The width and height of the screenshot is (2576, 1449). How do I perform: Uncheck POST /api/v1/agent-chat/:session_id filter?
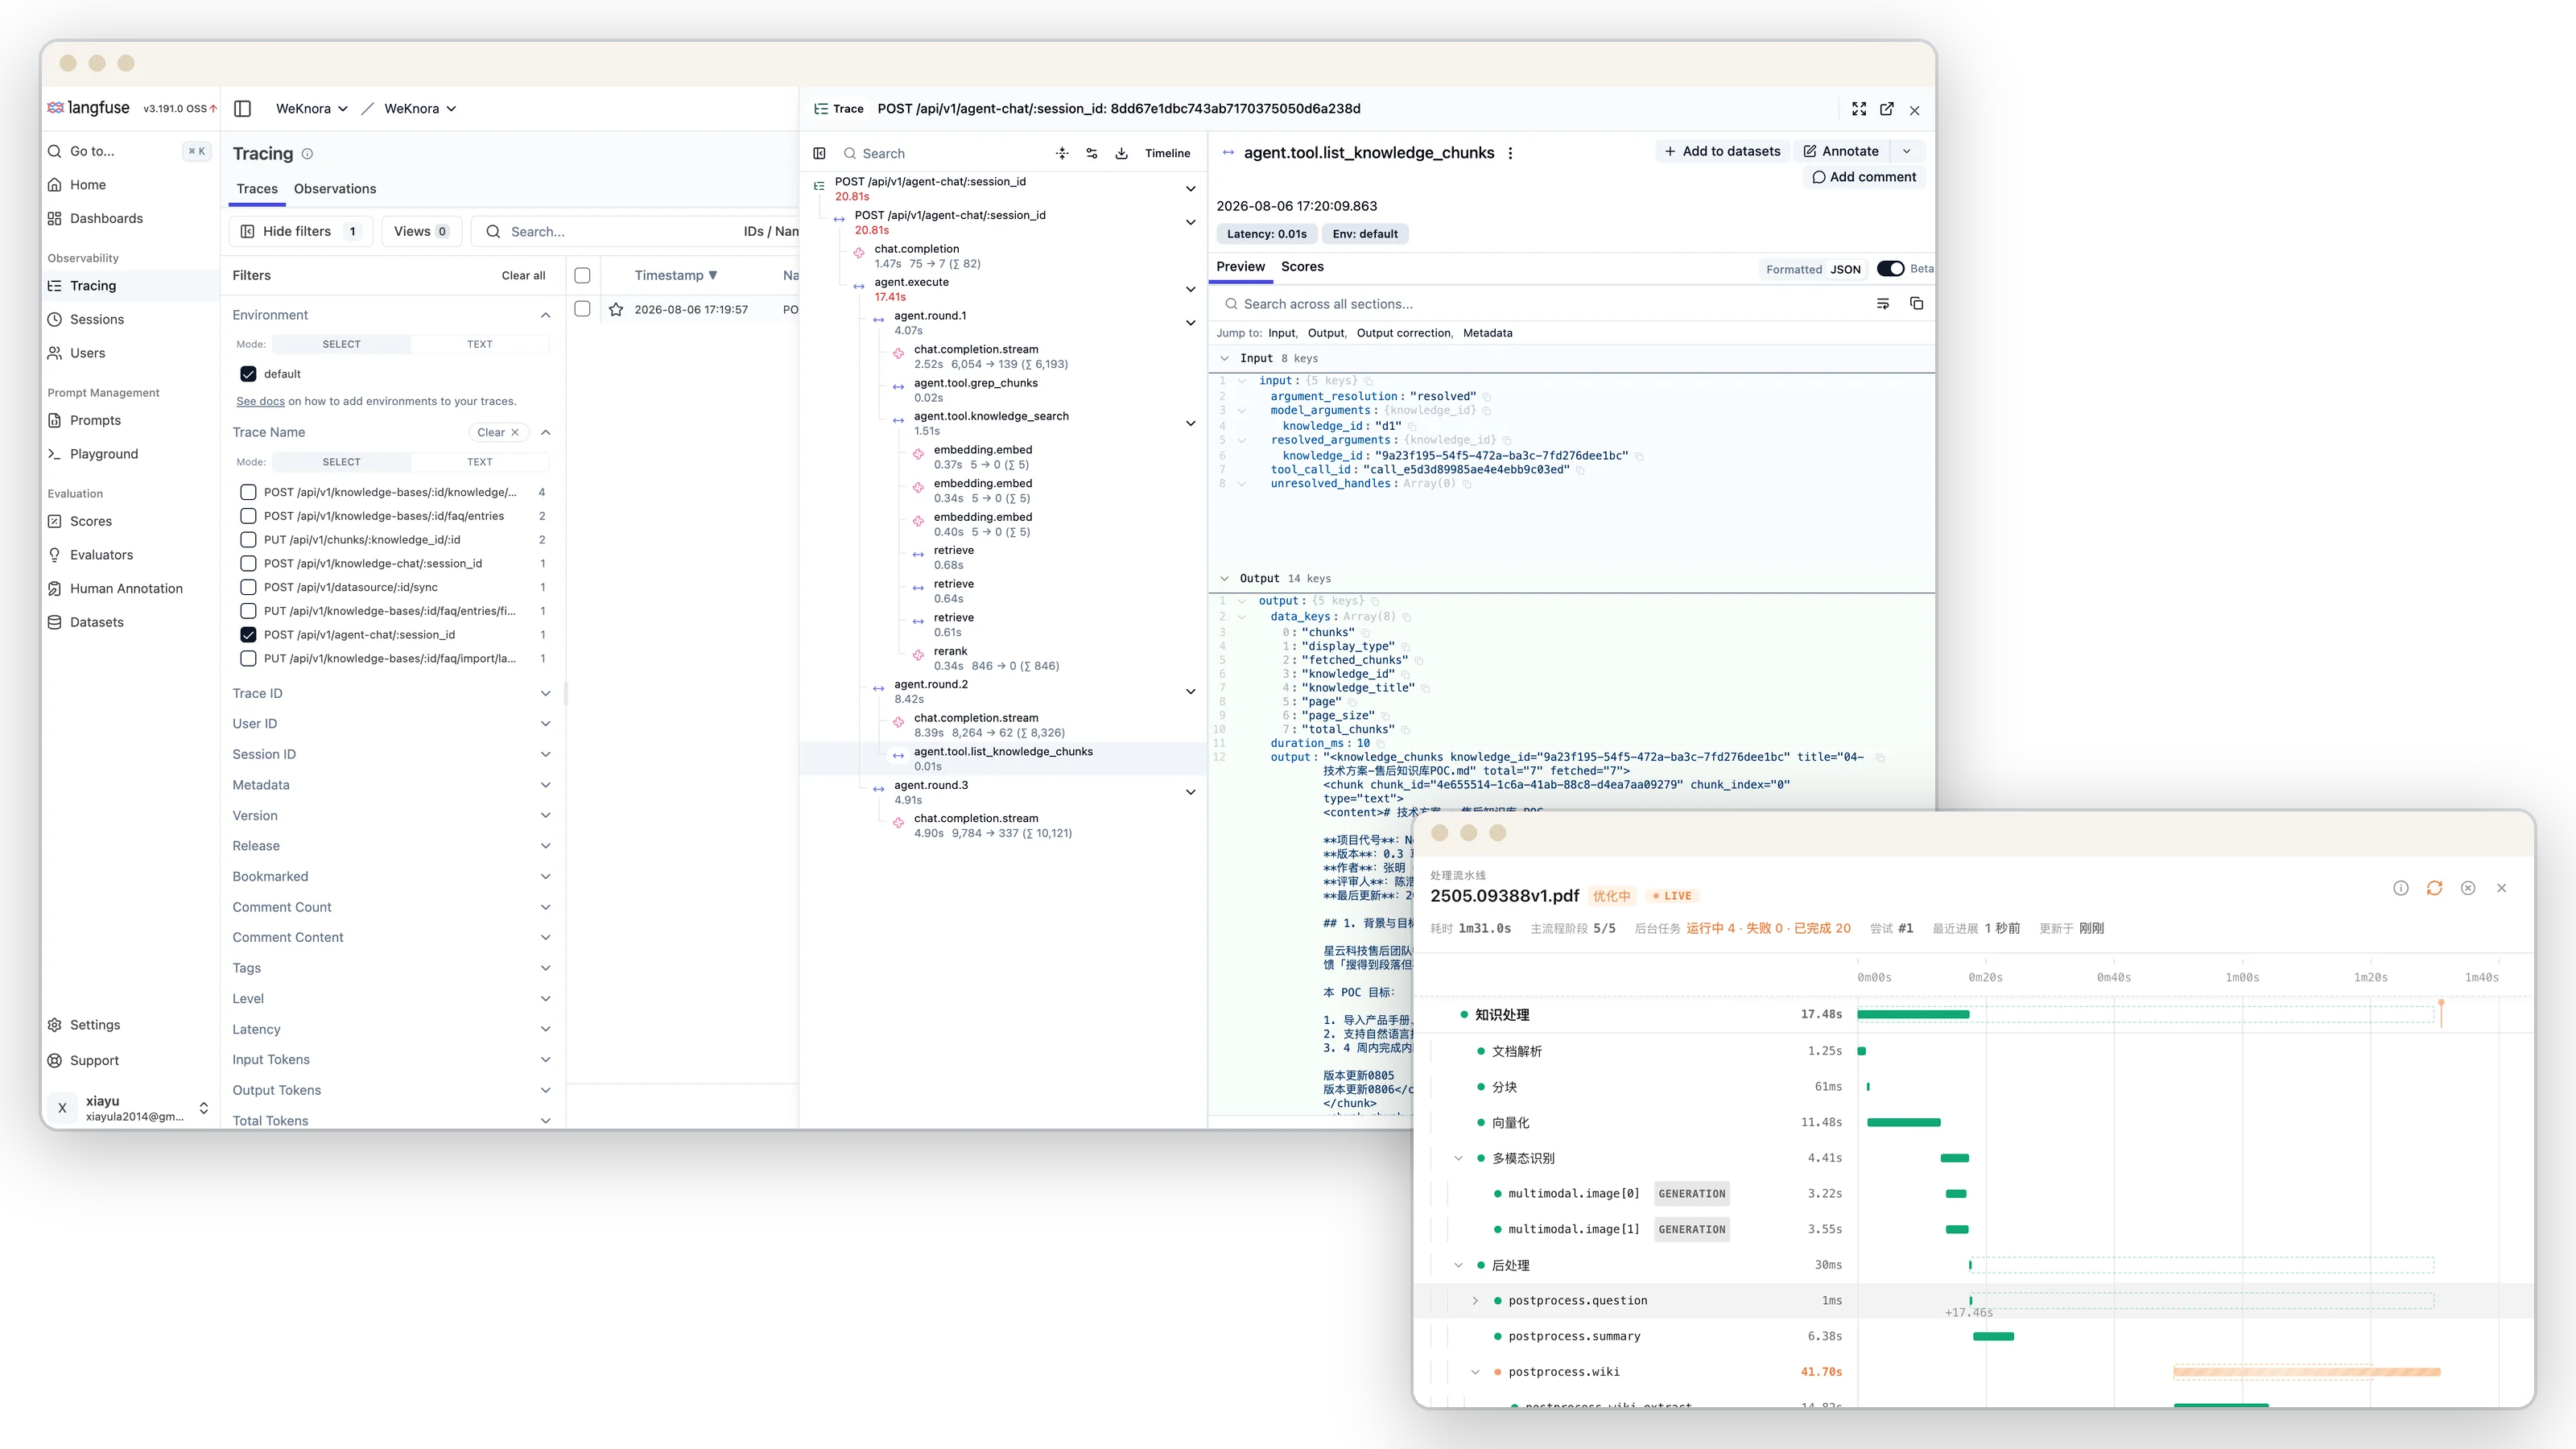point(248,634)
